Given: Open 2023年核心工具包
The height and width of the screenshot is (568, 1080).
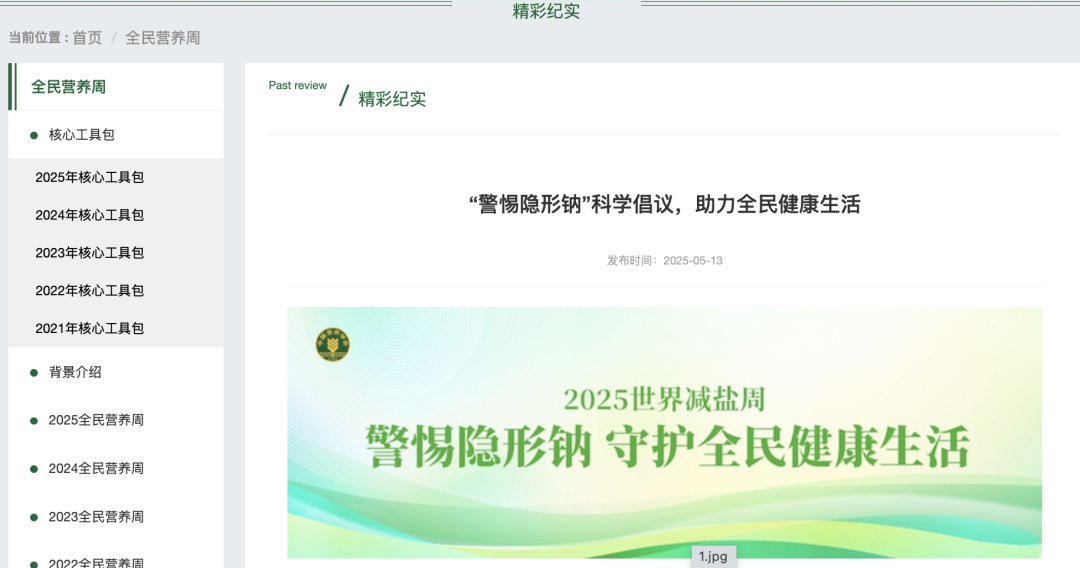Looking at the screenshot, I should coord(90,253).
